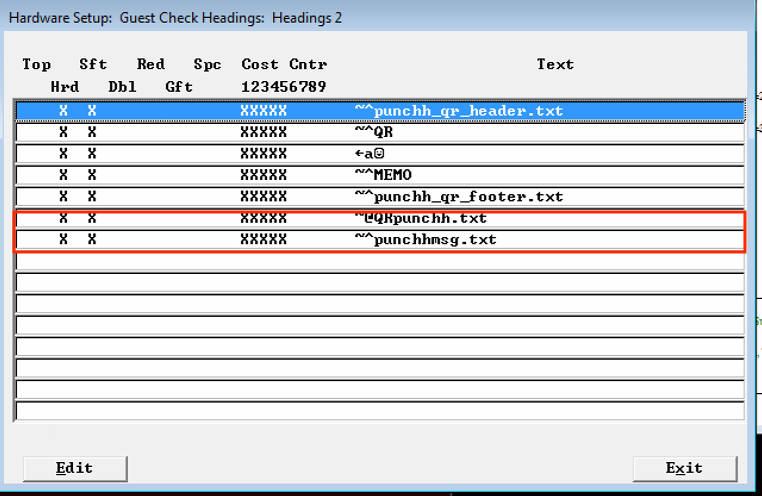This screenshot has height=496, width=762.
Task: Click the first empty row below punchhmsg.txt
Action: 380,261
